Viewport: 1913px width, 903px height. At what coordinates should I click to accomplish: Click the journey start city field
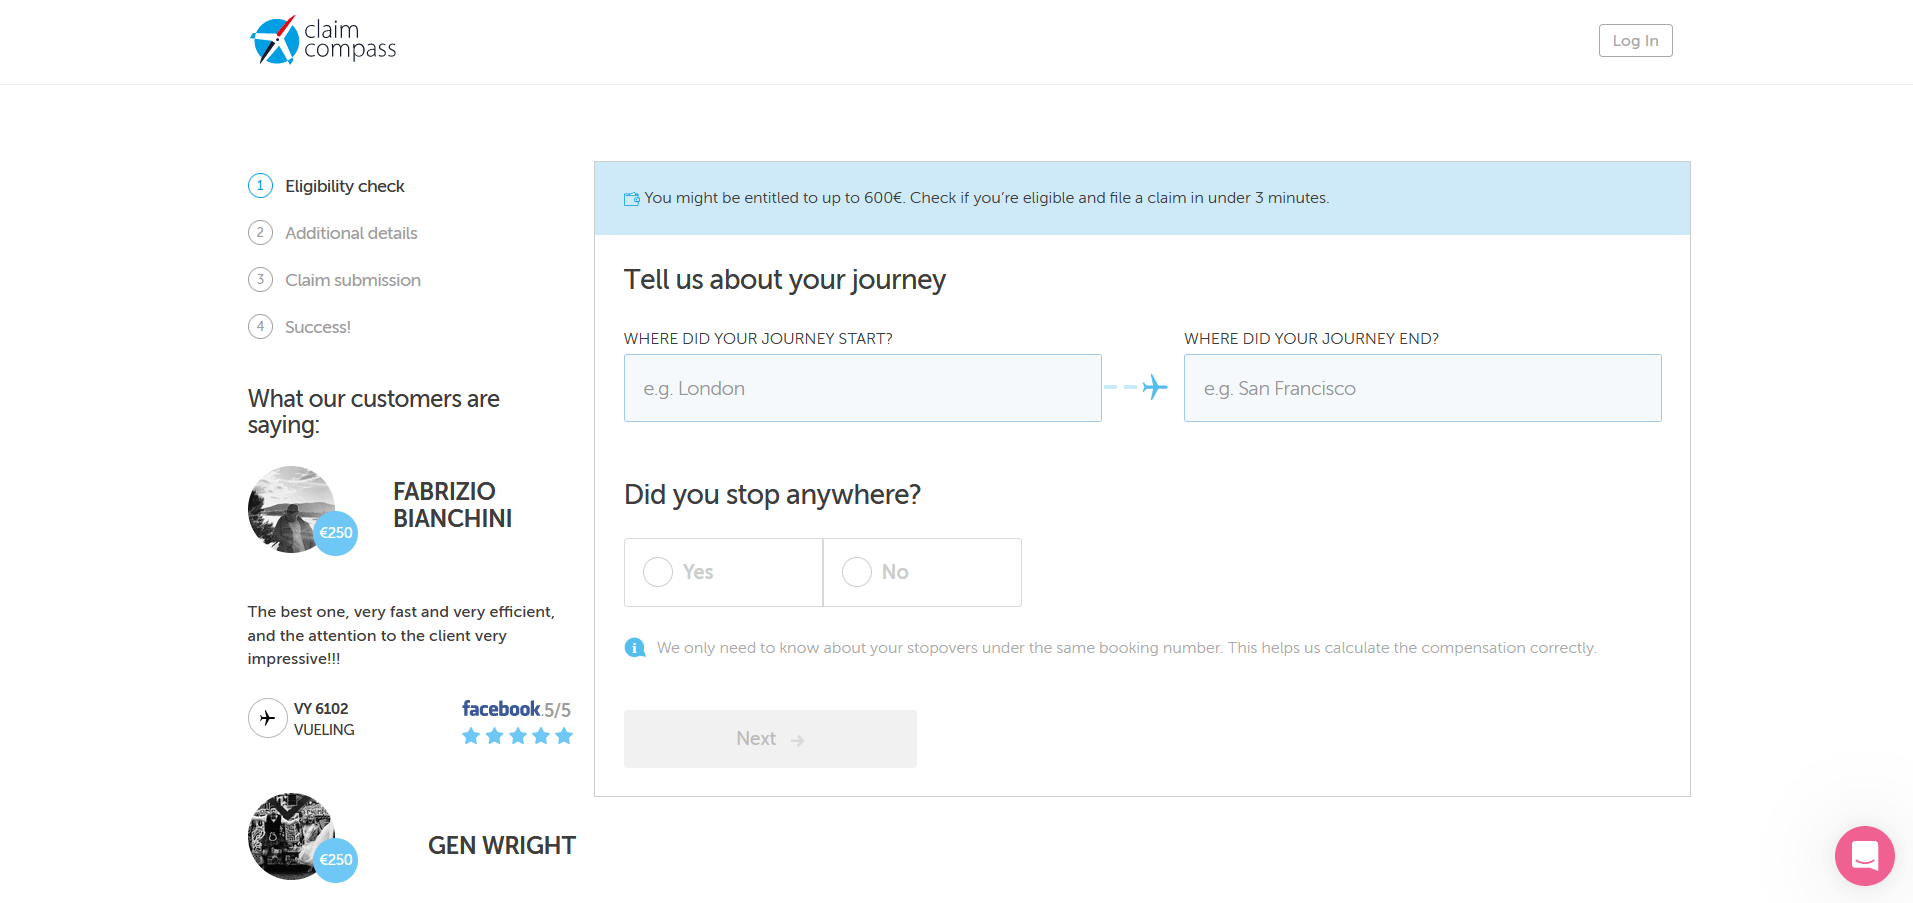862,388
